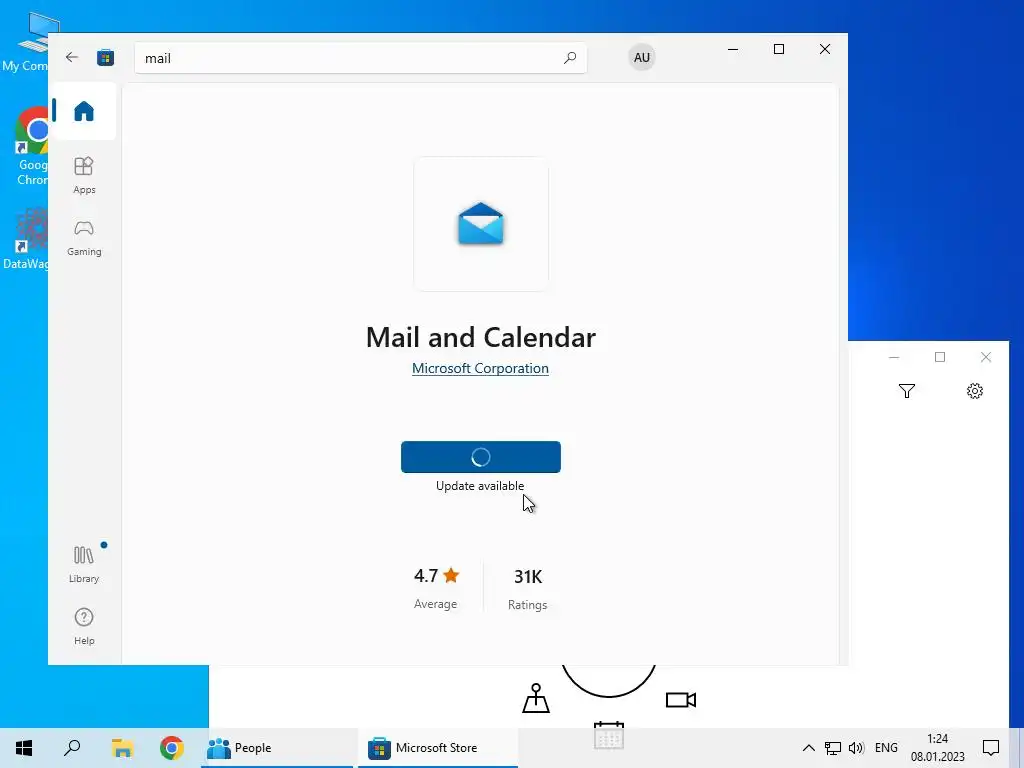1024x768 pixels.
Task: Select the My Computer desktop icon
Action: pyautogui.click(x=26, y=42)
